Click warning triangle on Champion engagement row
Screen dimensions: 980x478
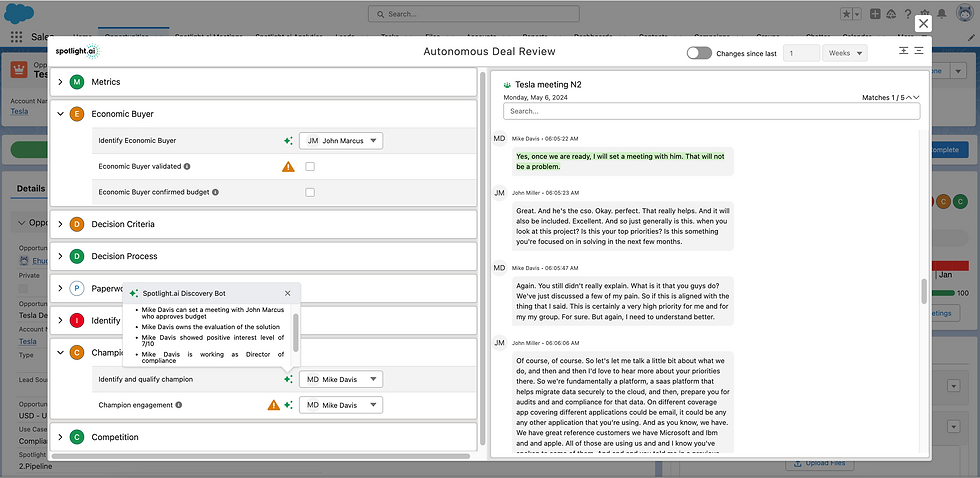click(x=274, y=405)
